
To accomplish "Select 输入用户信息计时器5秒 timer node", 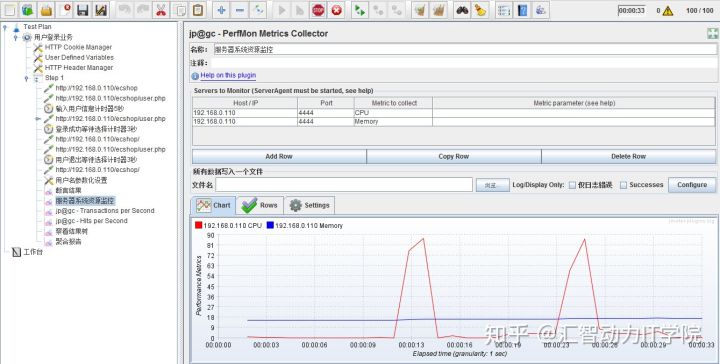I will coord(90,109).
